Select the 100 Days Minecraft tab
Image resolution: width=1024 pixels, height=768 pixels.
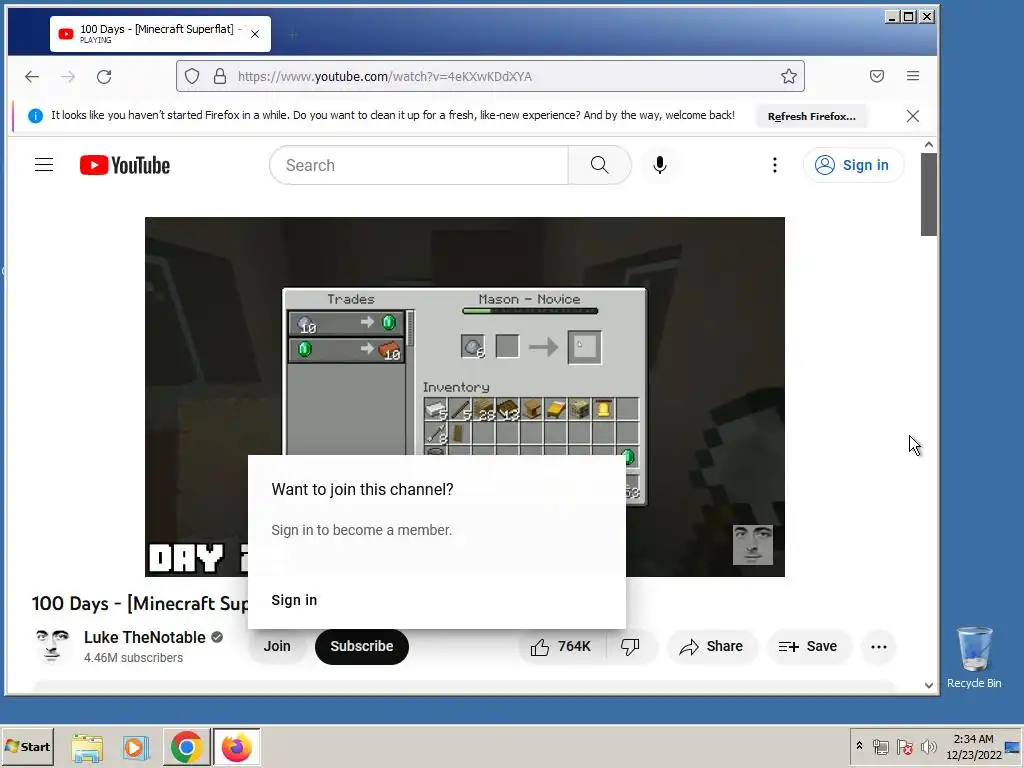click(x=160, y=34)
